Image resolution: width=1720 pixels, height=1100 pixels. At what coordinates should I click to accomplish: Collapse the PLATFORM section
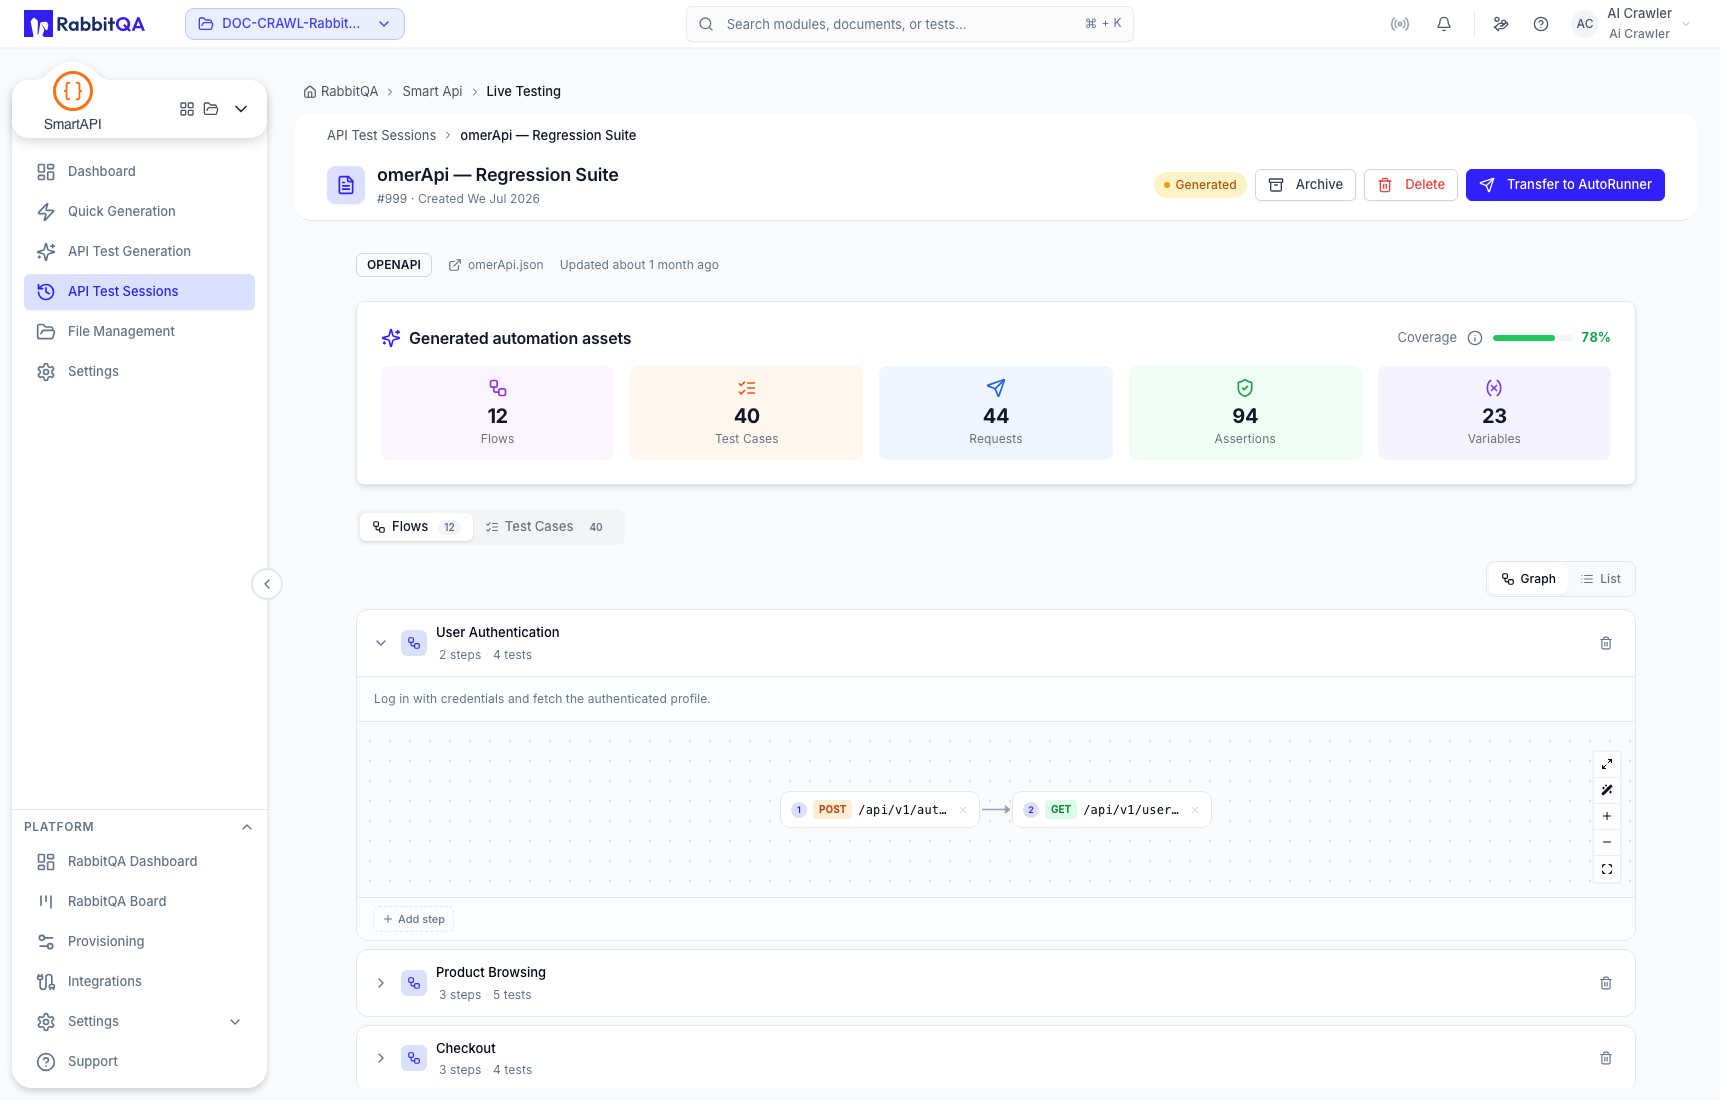[x=247, y=827]
